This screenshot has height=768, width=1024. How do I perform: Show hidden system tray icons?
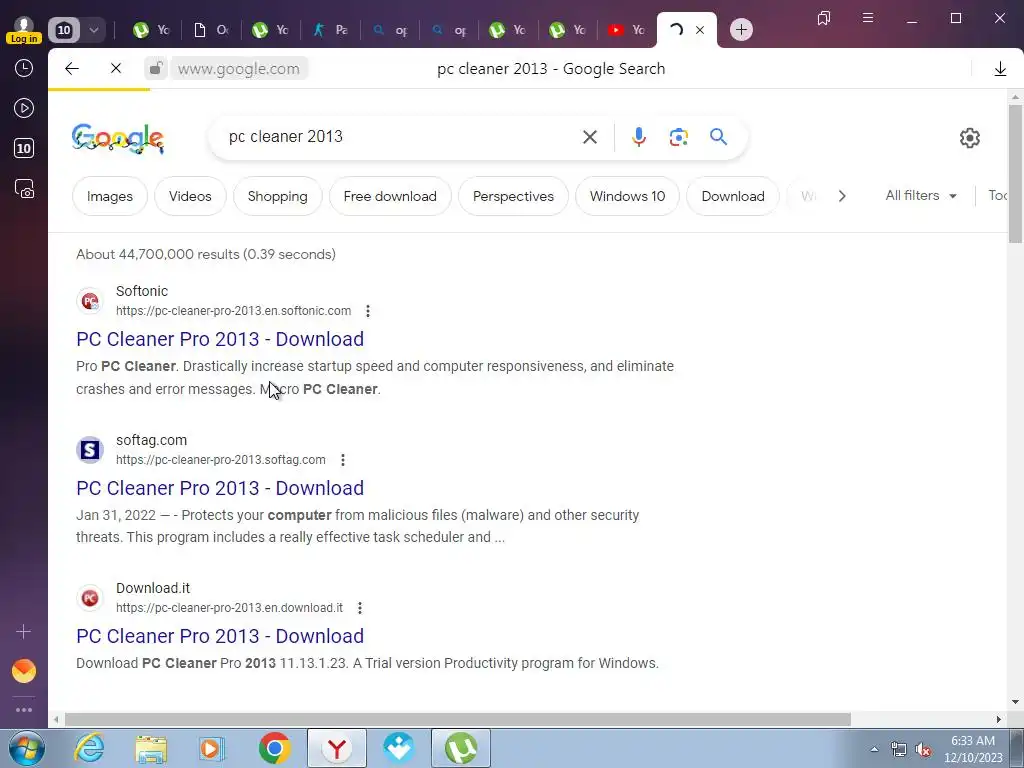(x=874, y=749)
